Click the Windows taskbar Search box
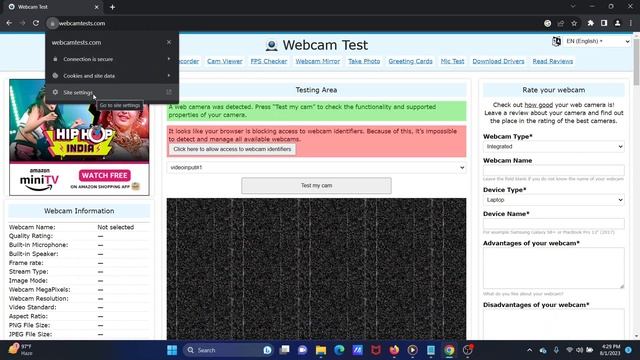The image size is (640, 360). (228, 350)
